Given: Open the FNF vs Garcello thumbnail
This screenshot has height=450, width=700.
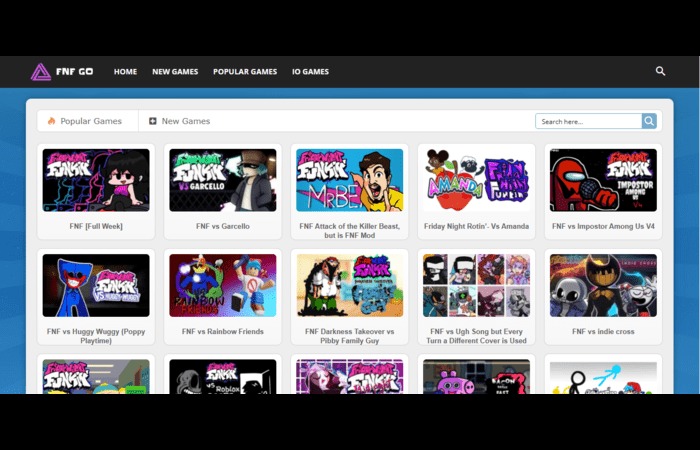Looking at the screenshot, I should click(x=223, y=180).
